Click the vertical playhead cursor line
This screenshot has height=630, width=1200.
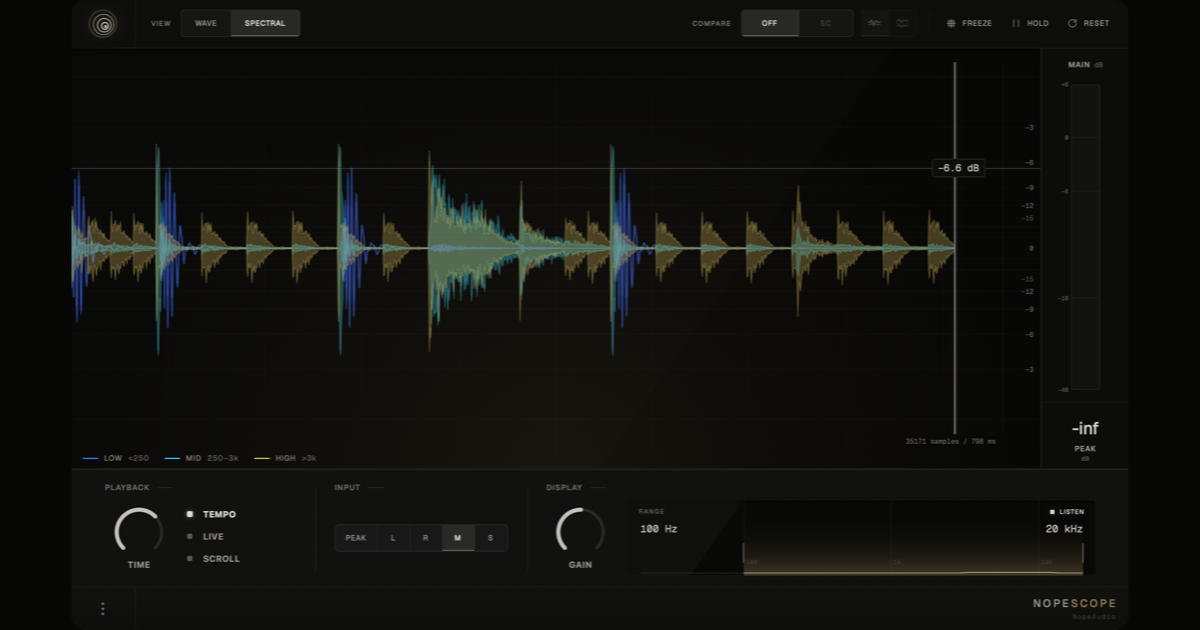click(x=954, y=247)
